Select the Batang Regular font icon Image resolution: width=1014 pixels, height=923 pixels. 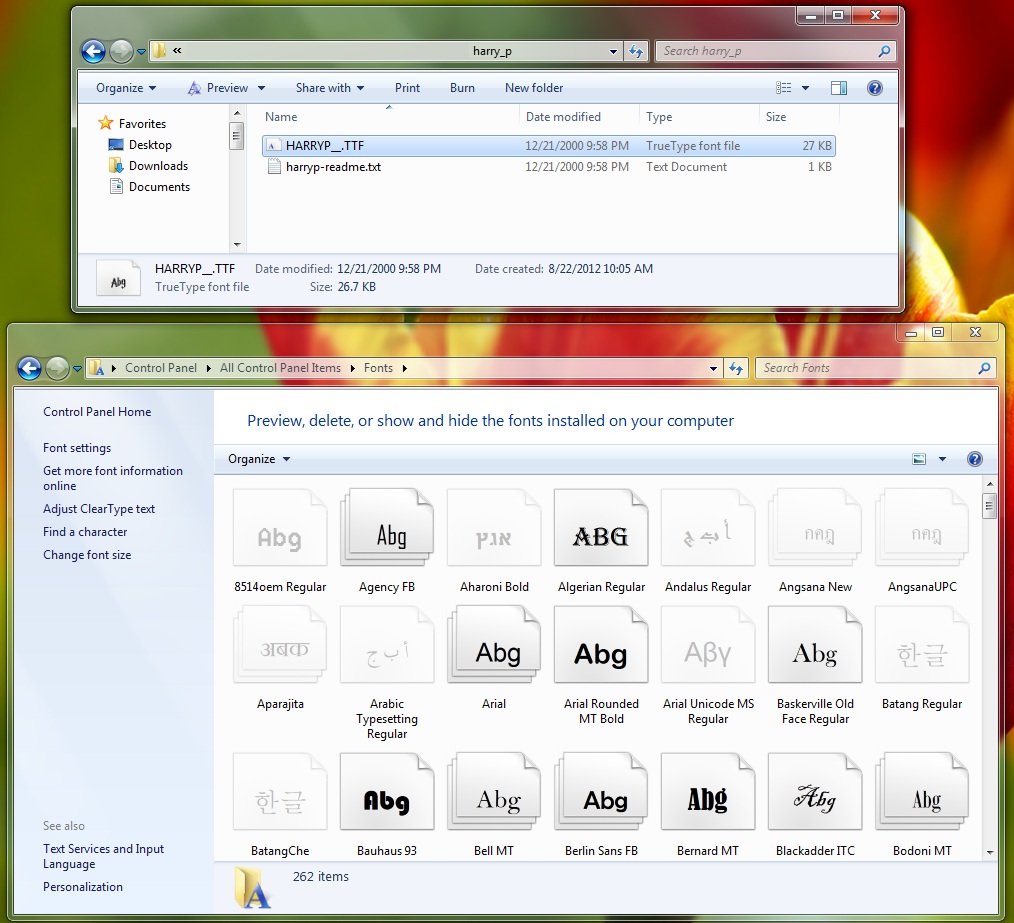coord(921,645)
